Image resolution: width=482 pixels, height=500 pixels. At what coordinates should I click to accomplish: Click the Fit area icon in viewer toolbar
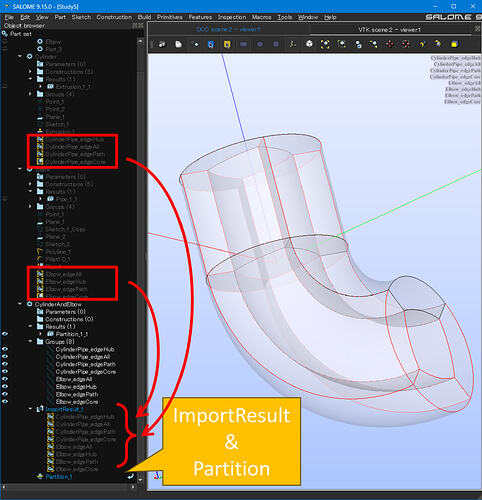[342, 44]
